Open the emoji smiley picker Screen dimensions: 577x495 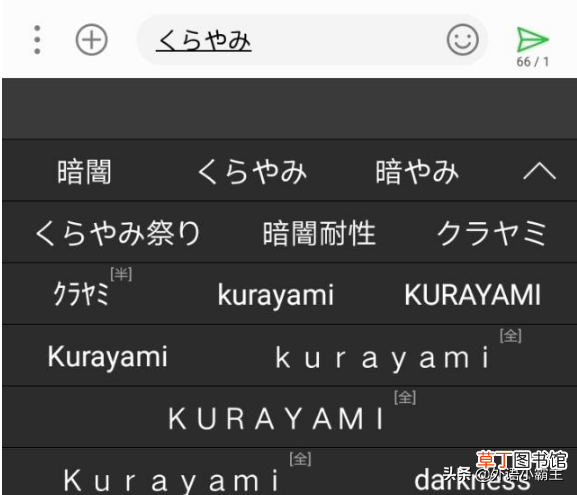tap(463, 40)
